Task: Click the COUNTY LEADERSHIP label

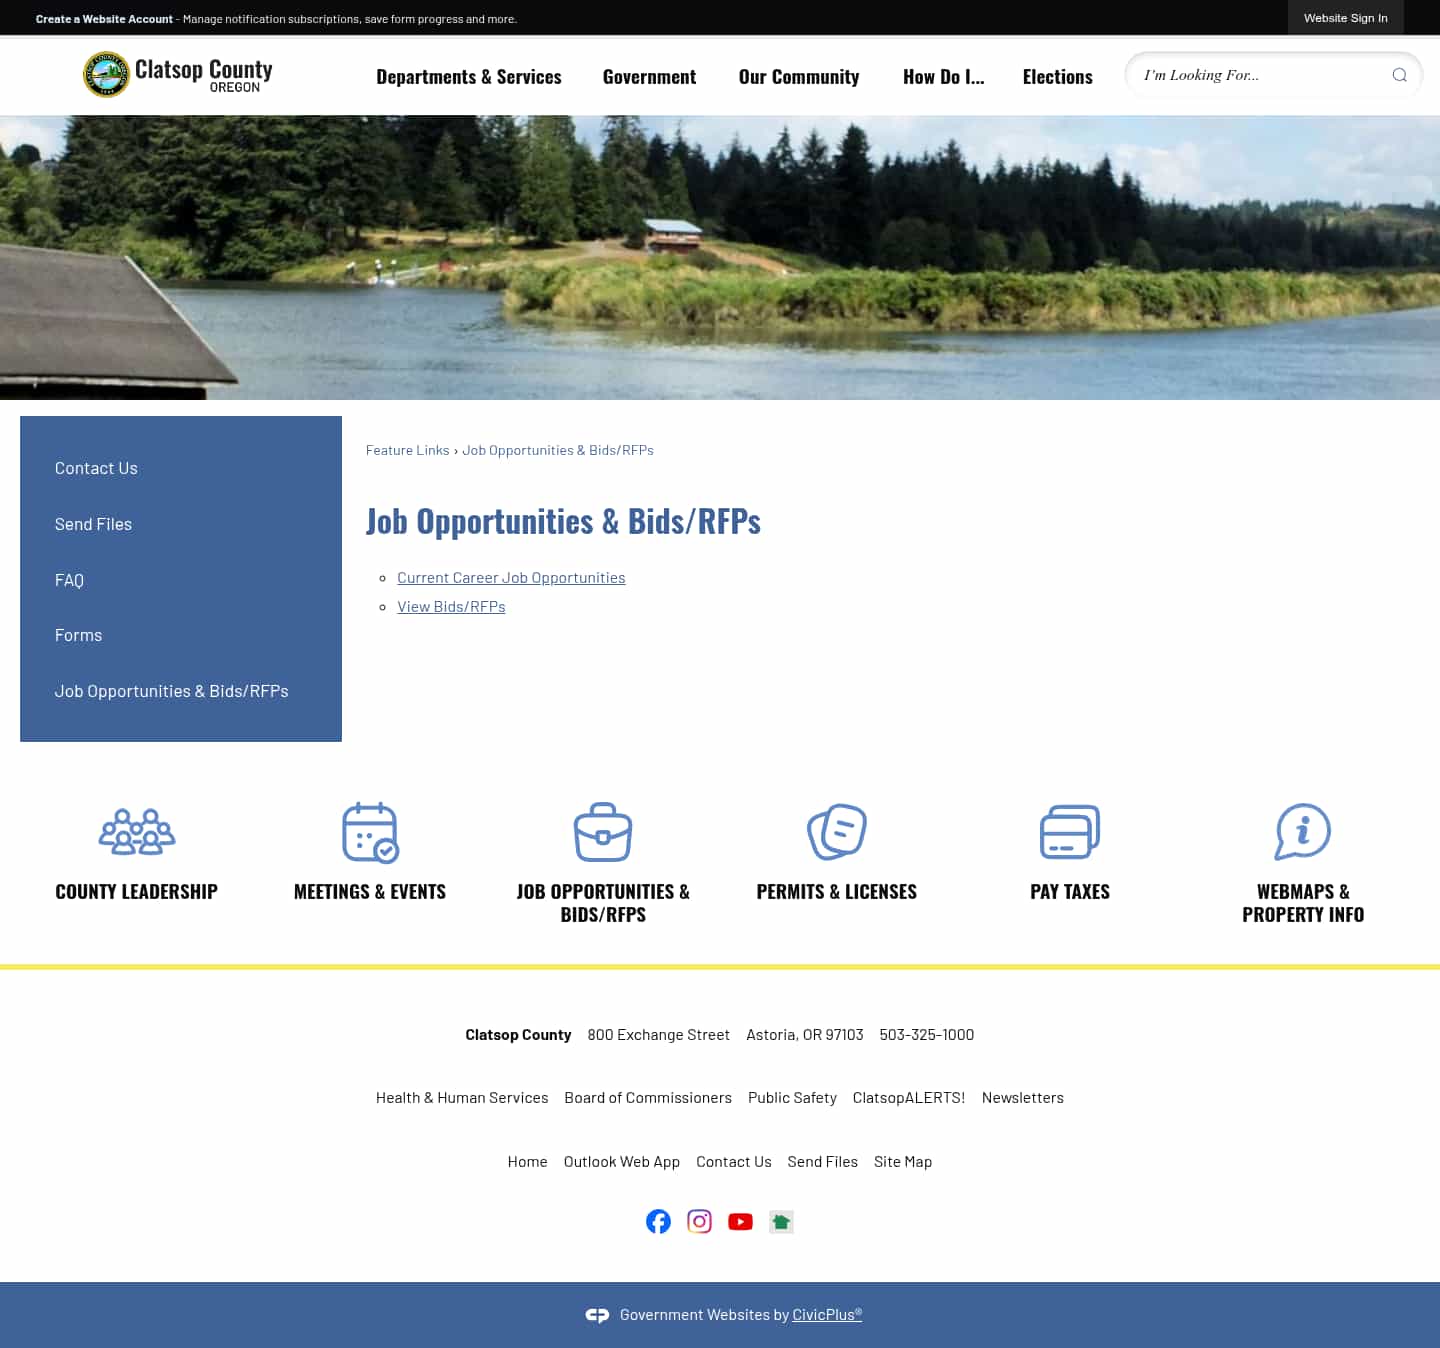Action: click(137, 892)
